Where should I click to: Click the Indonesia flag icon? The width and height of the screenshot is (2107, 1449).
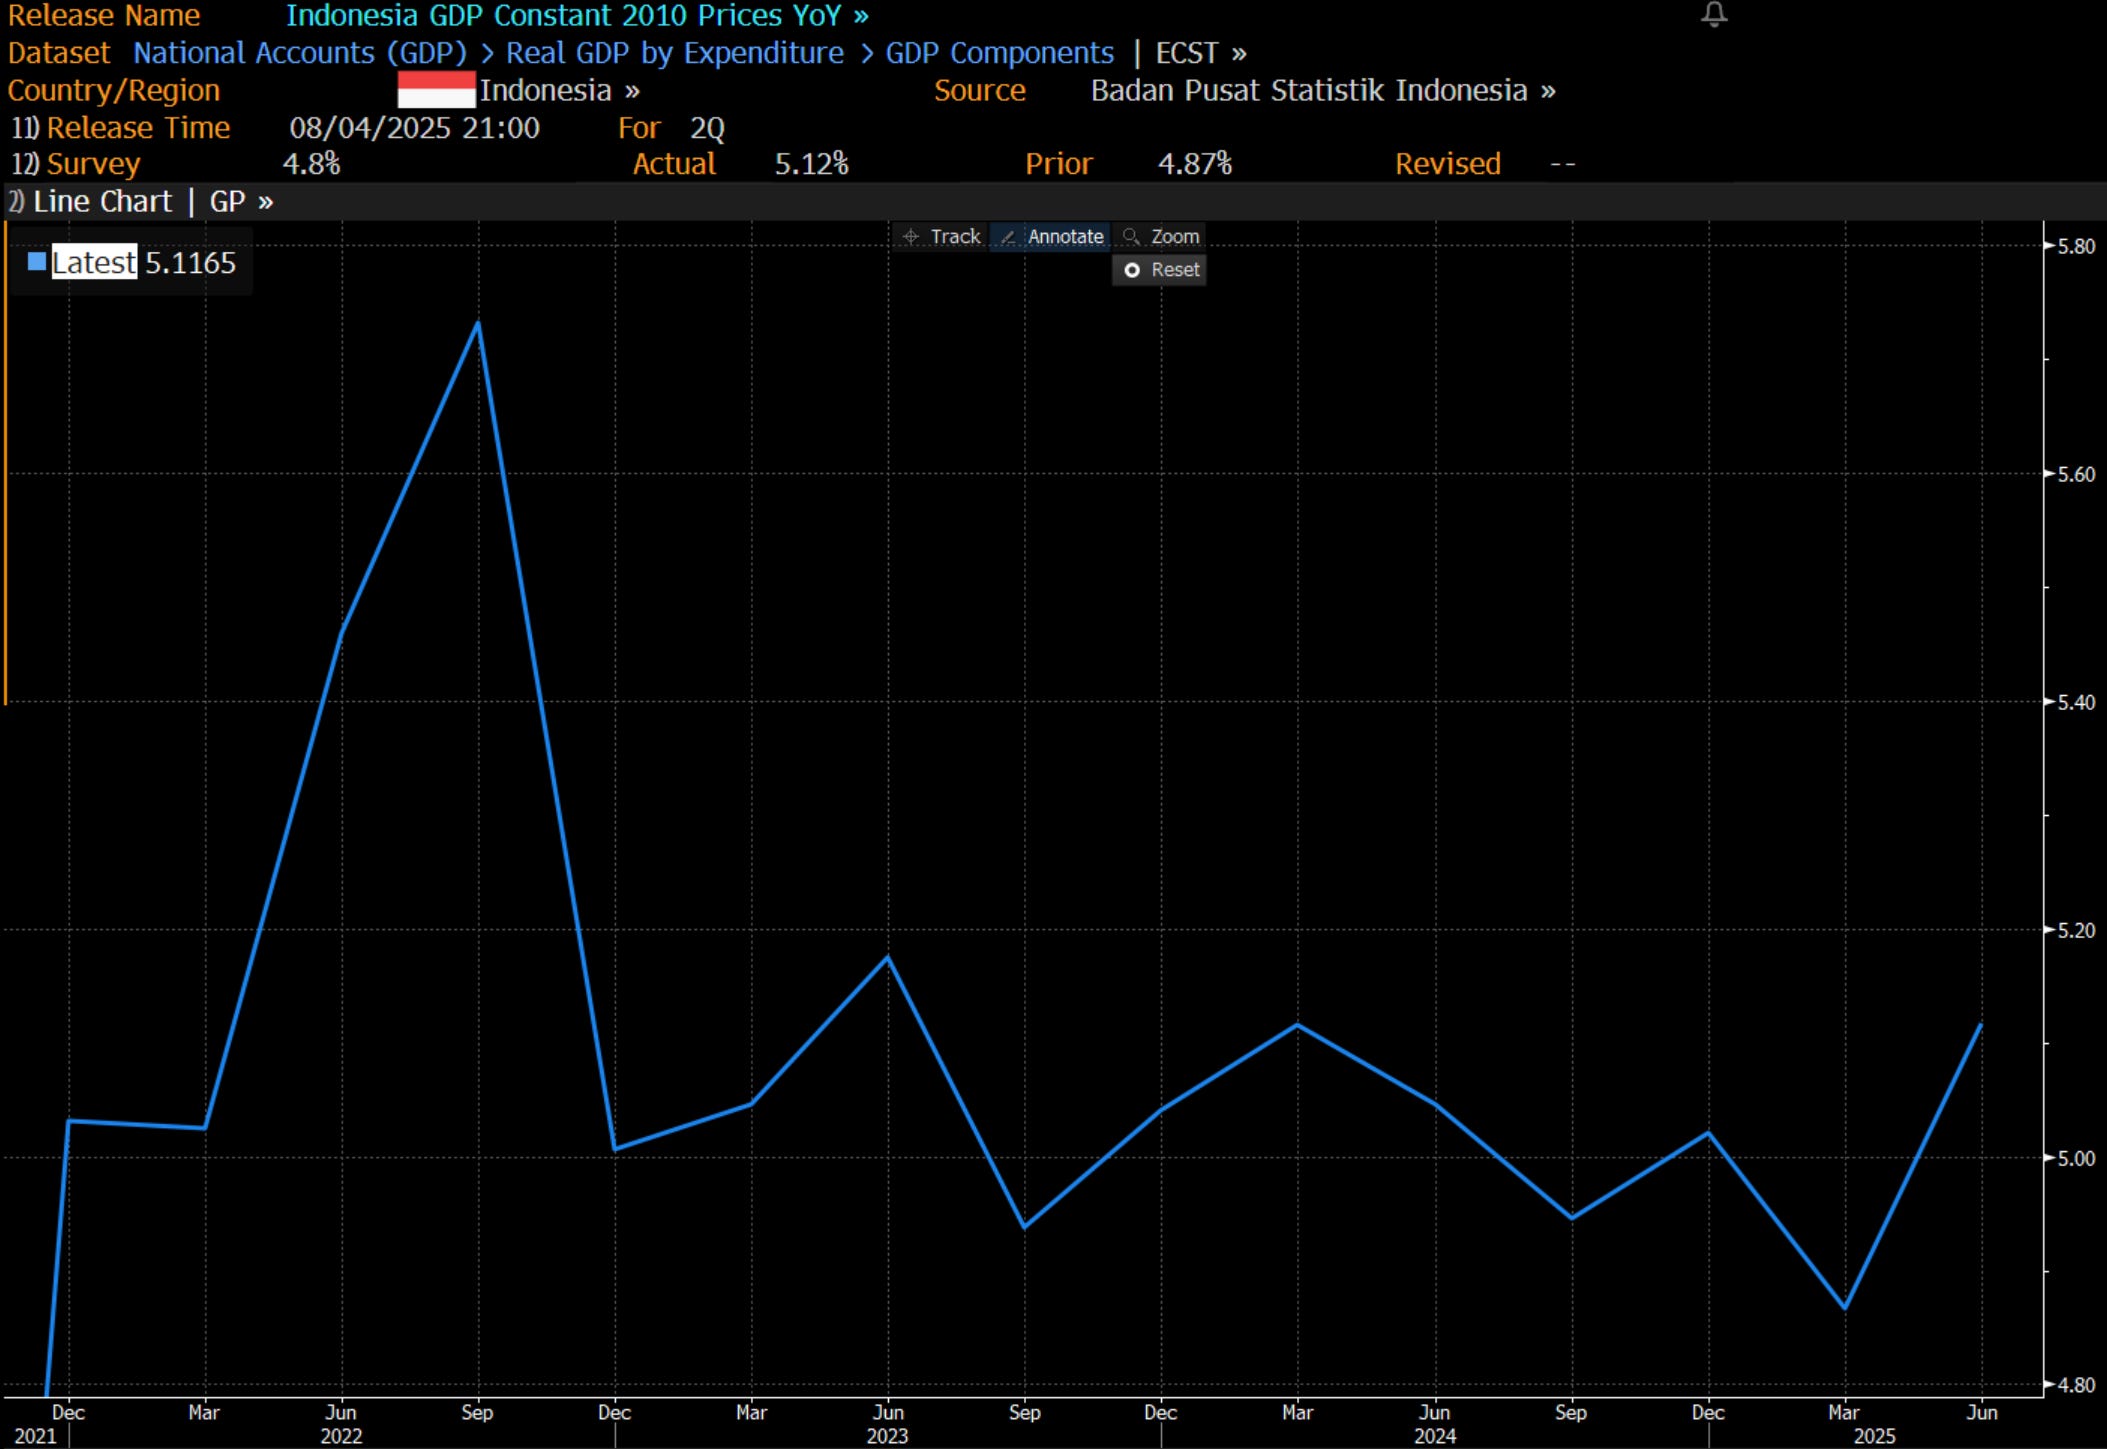436,90
